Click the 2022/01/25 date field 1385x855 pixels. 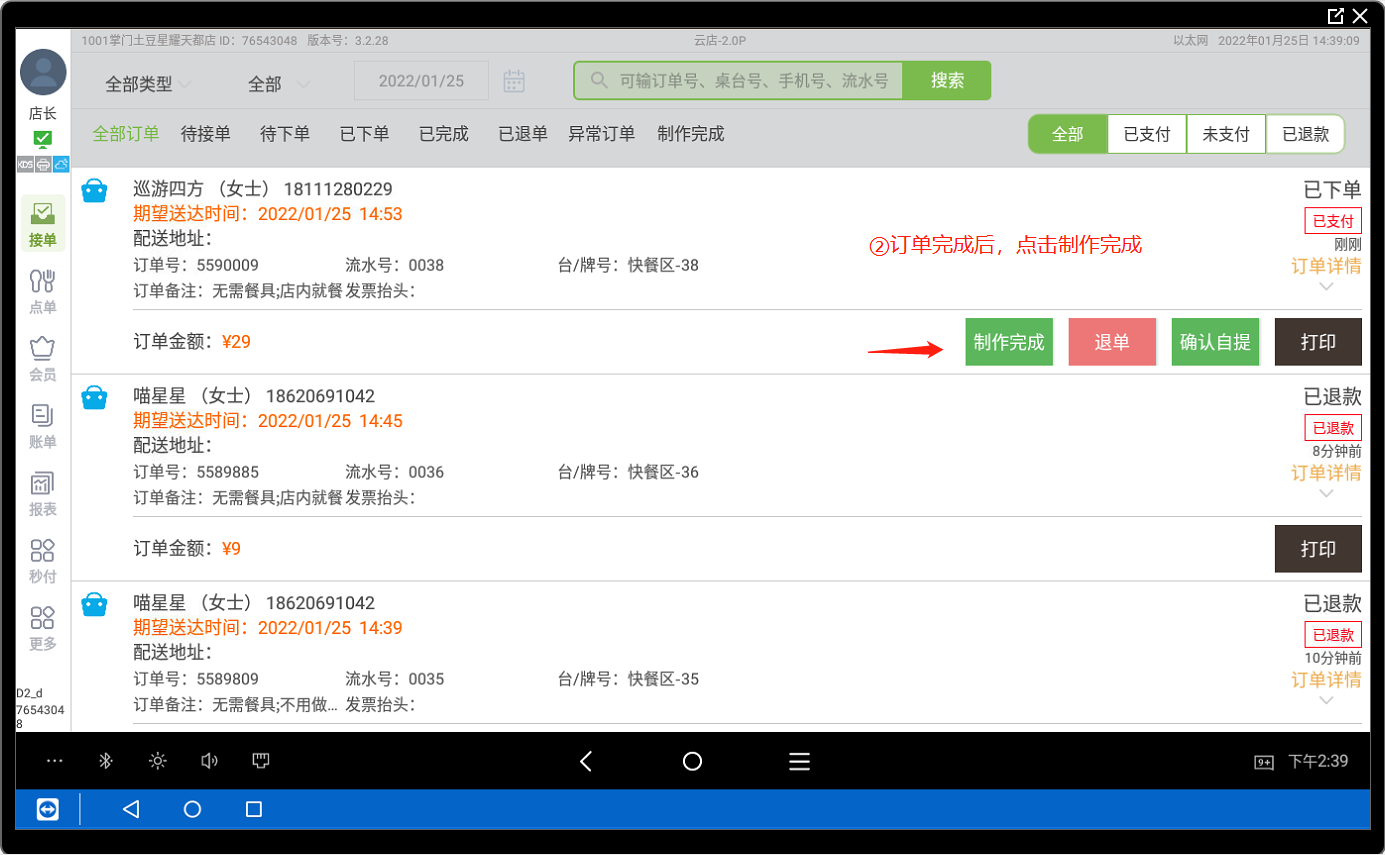tap(421, 81)
